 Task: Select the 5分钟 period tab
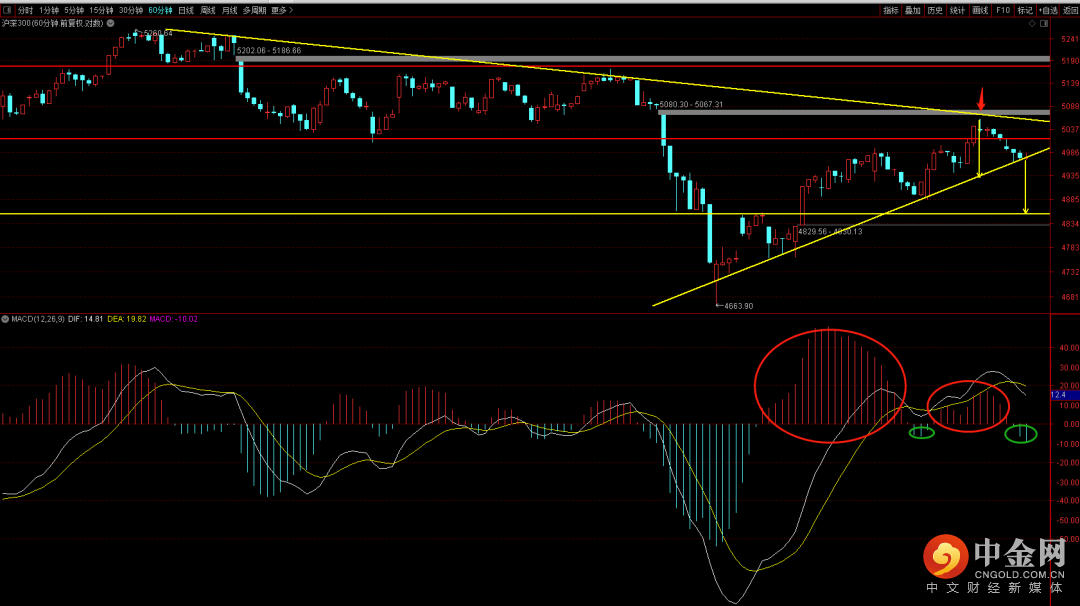[74, 10]
